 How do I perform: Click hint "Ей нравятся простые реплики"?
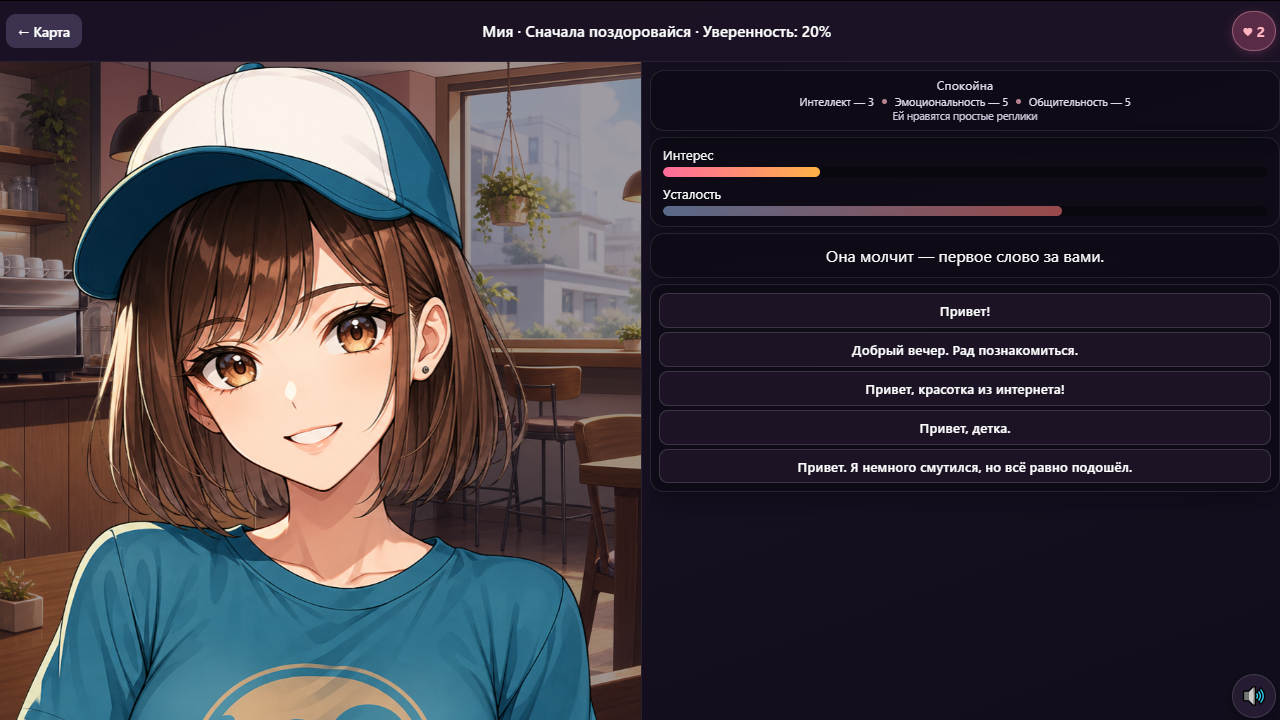tap(965, 116)
